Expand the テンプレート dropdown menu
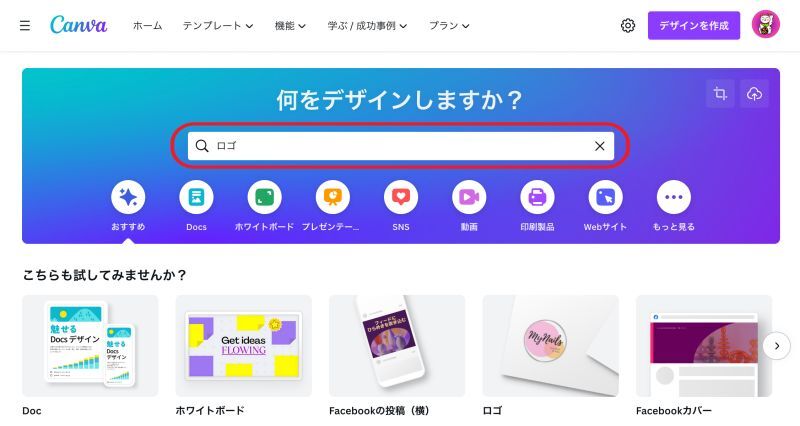 coord(218,26)
